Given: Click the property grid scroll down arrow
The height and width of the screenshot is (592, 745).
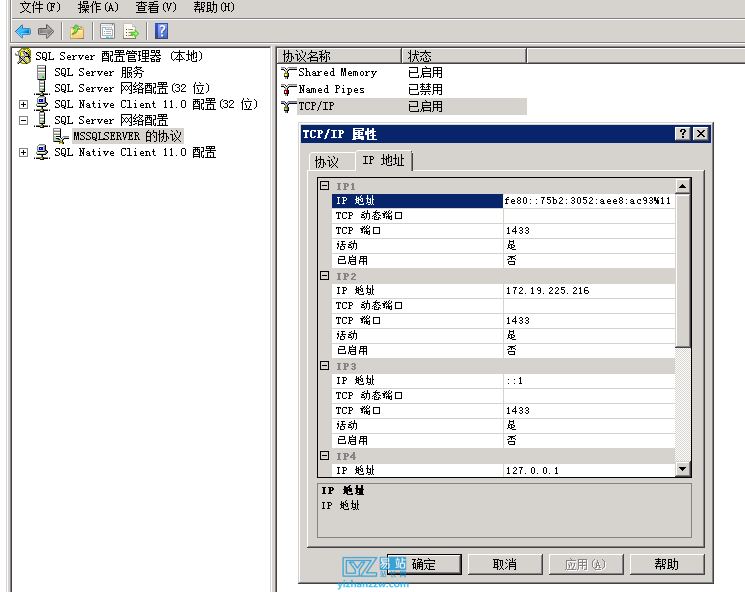Looking at the screenshot, I should click(x=683, y=469).
